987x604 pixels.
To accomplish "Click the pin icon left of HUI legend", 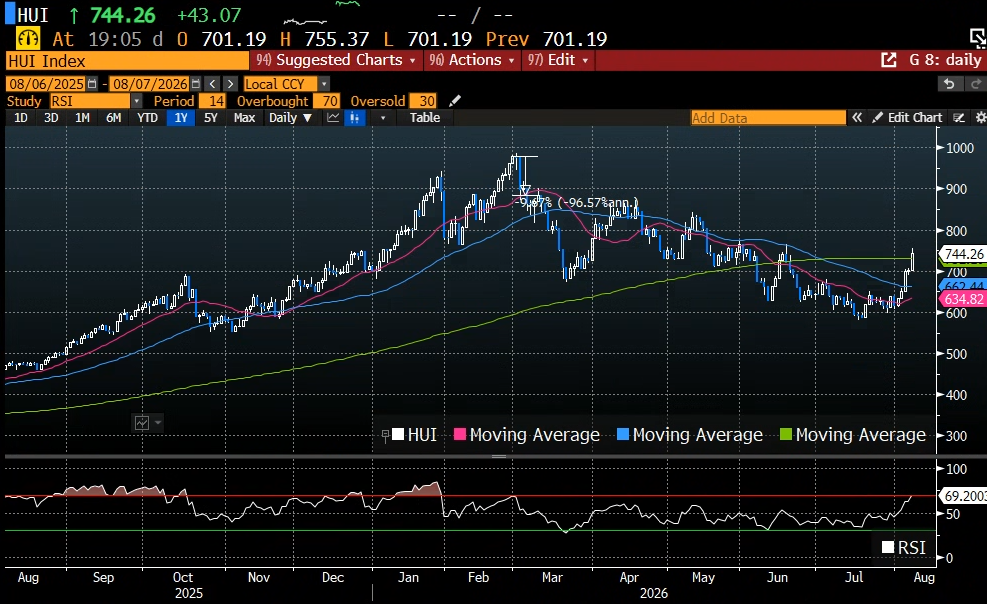I will 385,435.
